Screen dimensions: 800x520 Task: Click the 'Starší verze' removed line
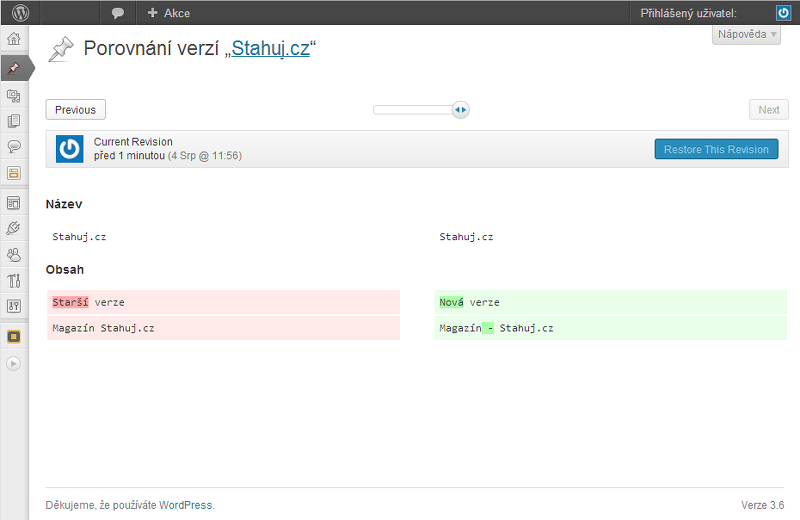pyautogui.click(x=223, y=302)
